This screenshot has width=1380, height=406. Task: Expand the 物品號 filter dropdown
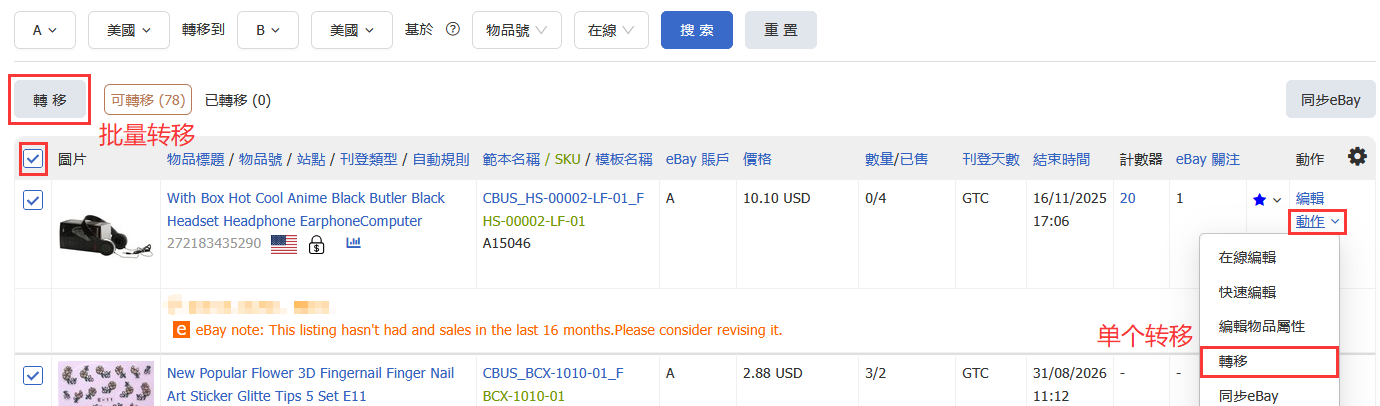[517, 30]
